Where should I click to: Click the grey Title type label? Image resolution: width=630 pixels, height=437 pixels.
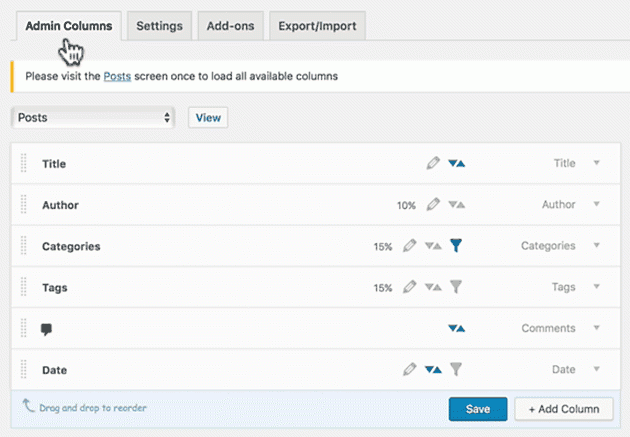click(565, 163)
